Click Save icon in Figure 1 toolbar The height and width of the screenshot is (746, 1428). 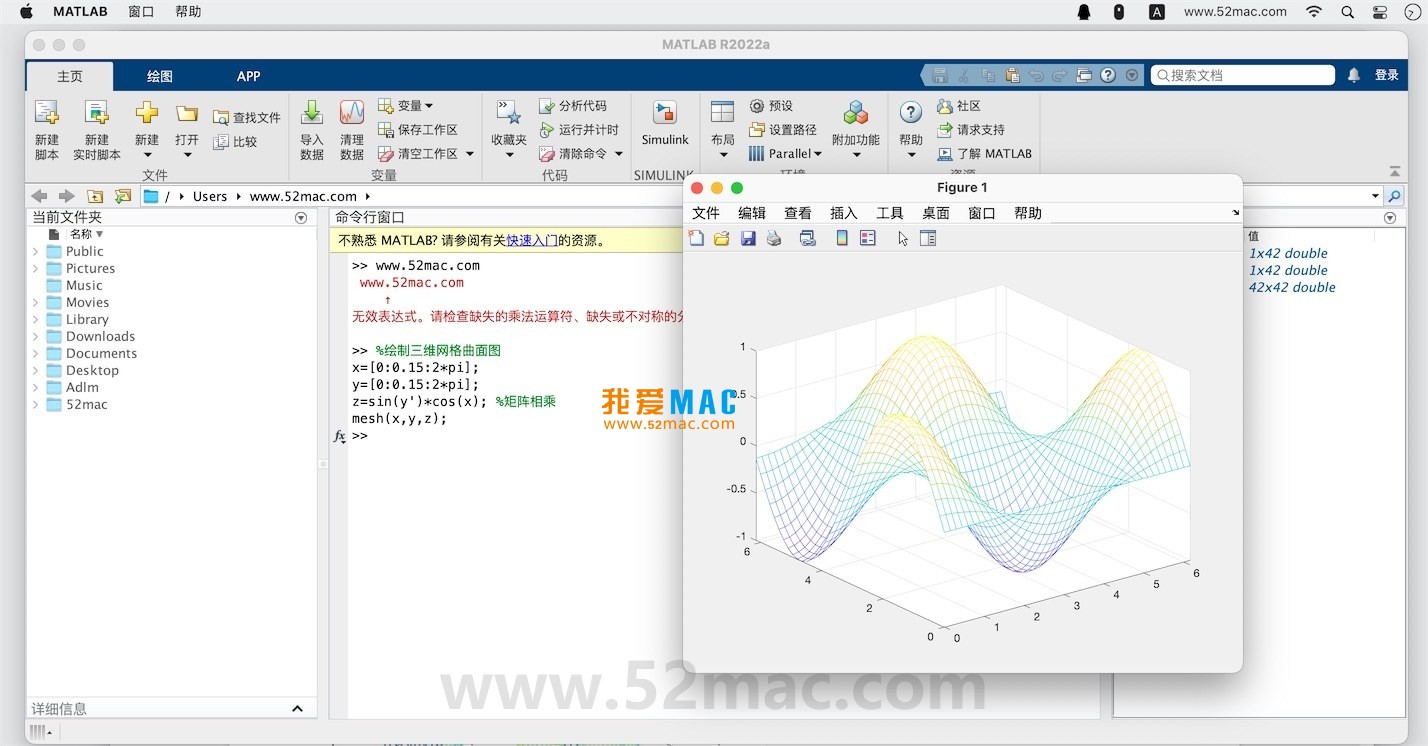(748, 238)
